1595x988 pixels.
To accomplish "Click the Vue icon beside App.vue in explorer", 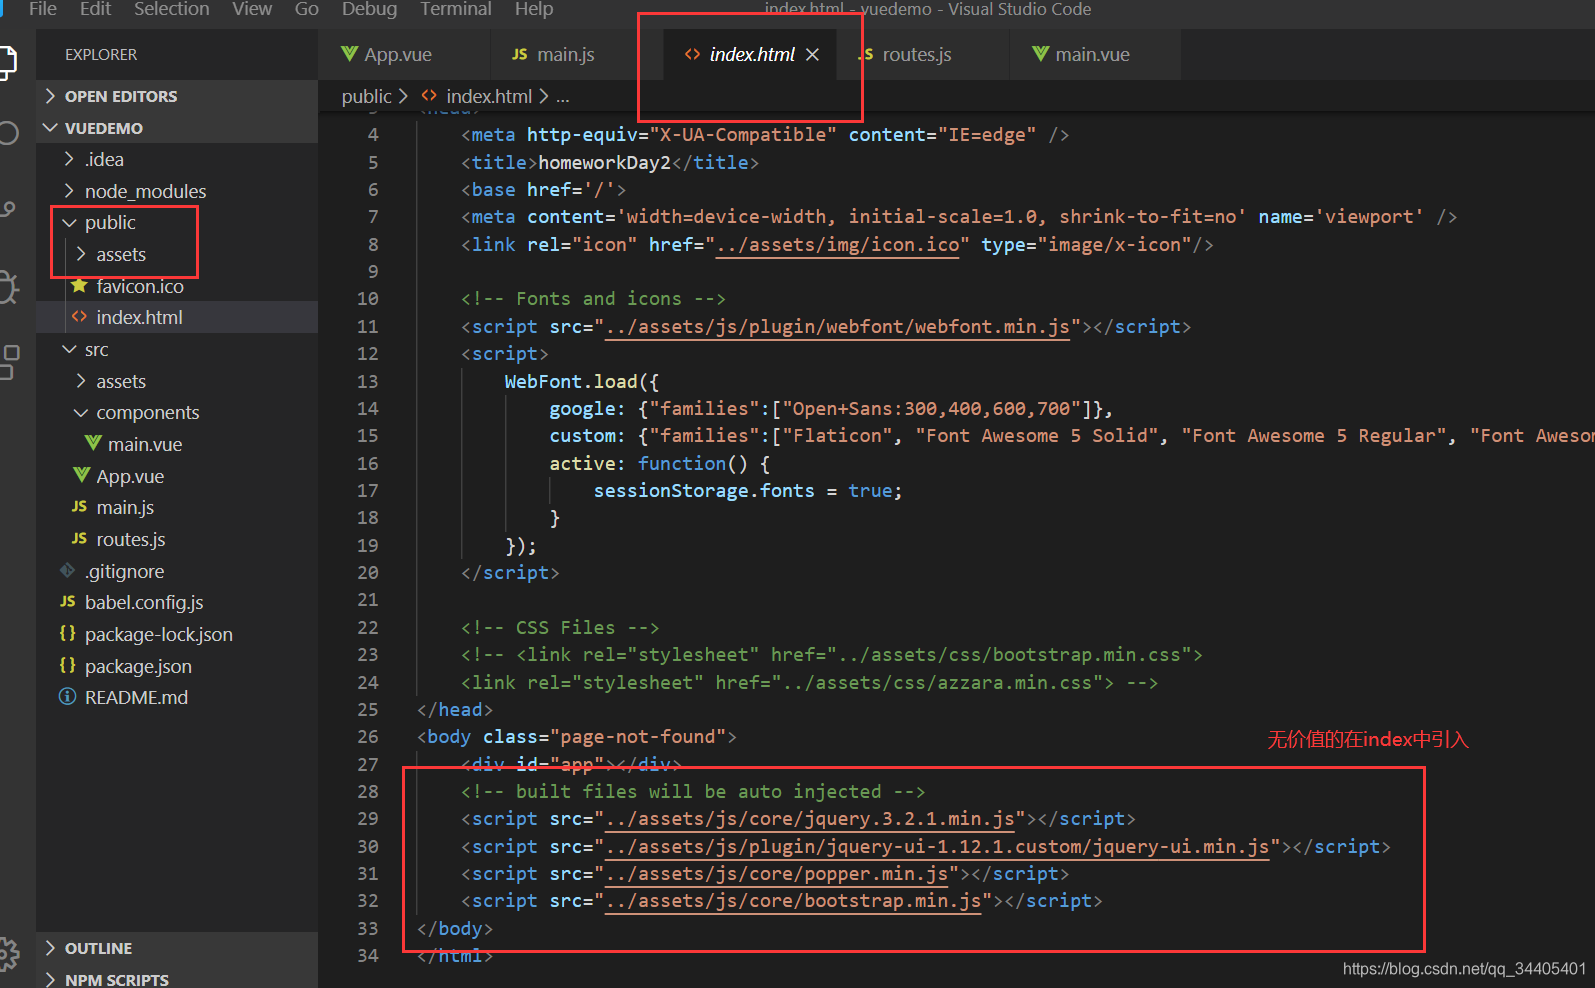I will pyautogui.click(x=82, y=475).
